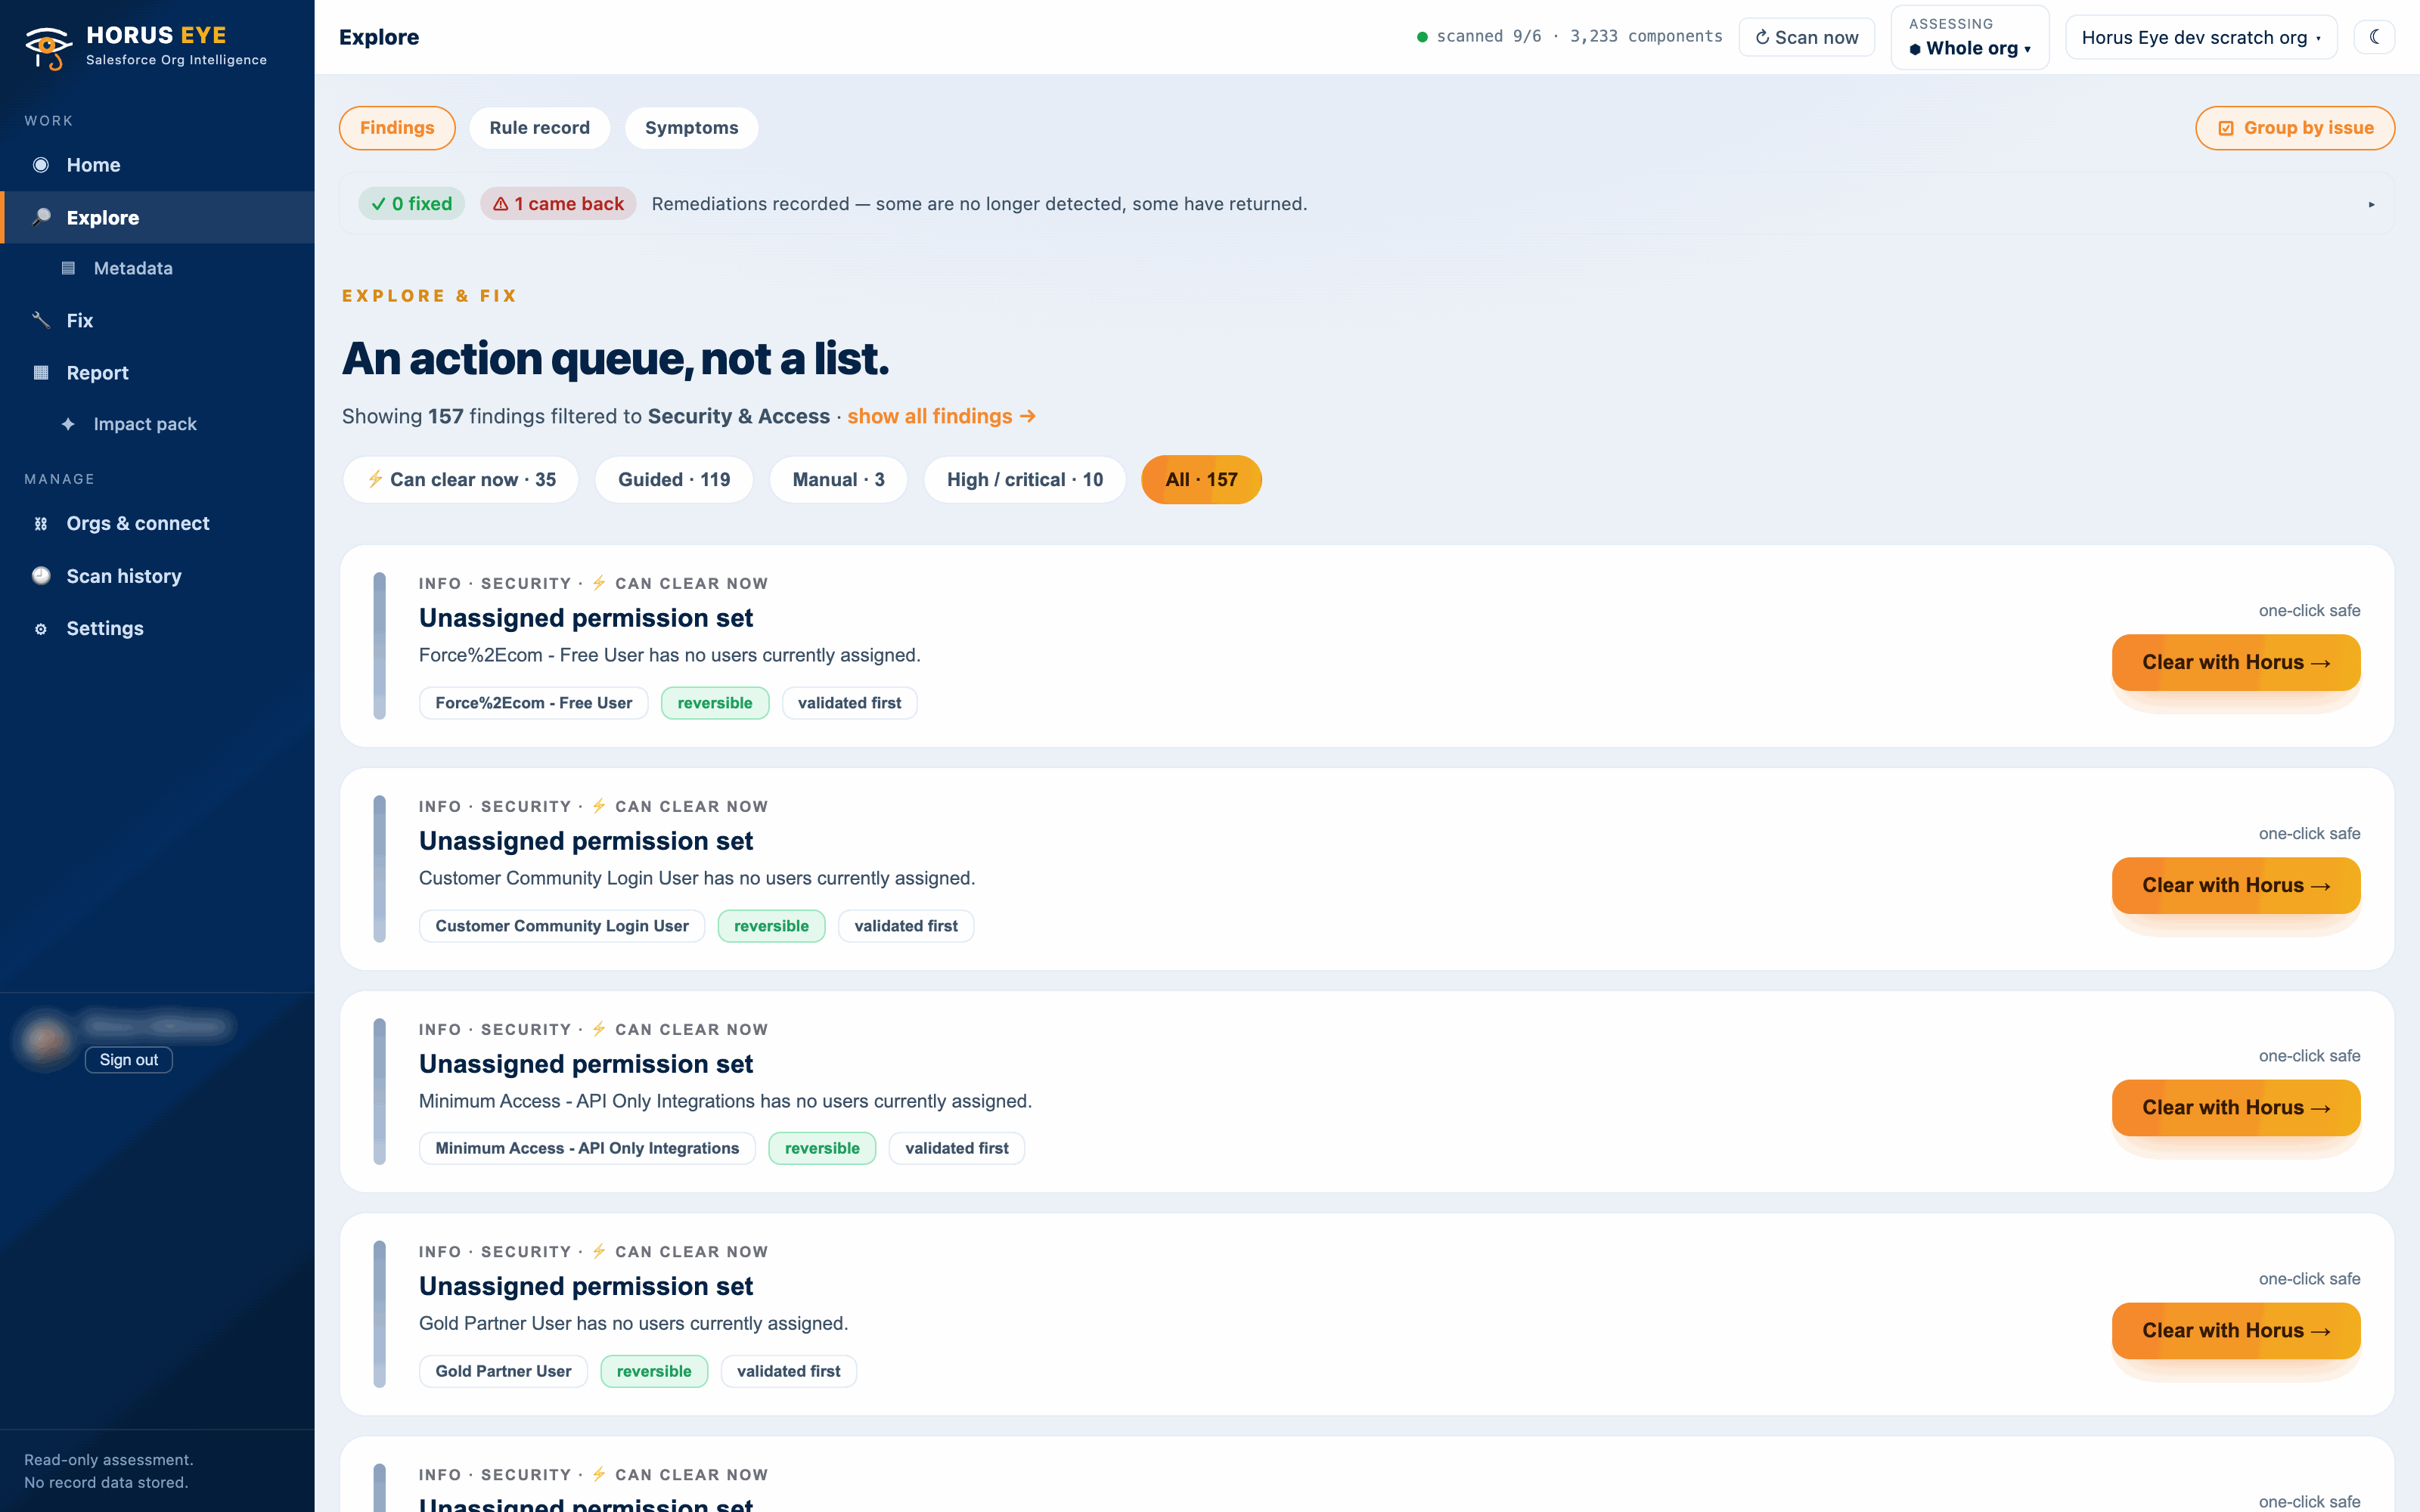Open the Report section
The image size is (2420, 1512).
[157, 373]
